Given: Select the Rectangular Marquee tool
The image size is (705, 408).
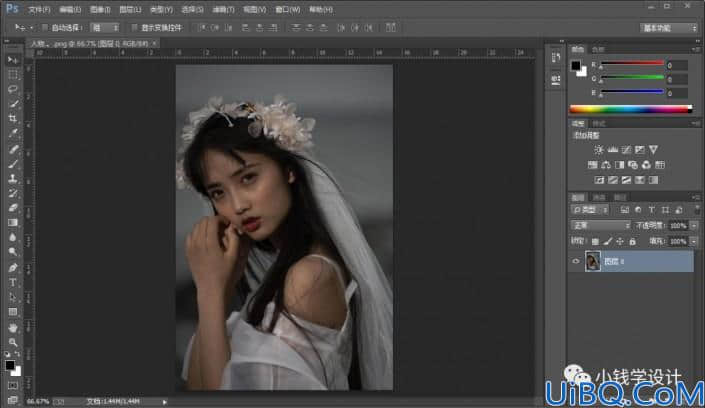Looking at the screenshot, I should click(13, 75).
